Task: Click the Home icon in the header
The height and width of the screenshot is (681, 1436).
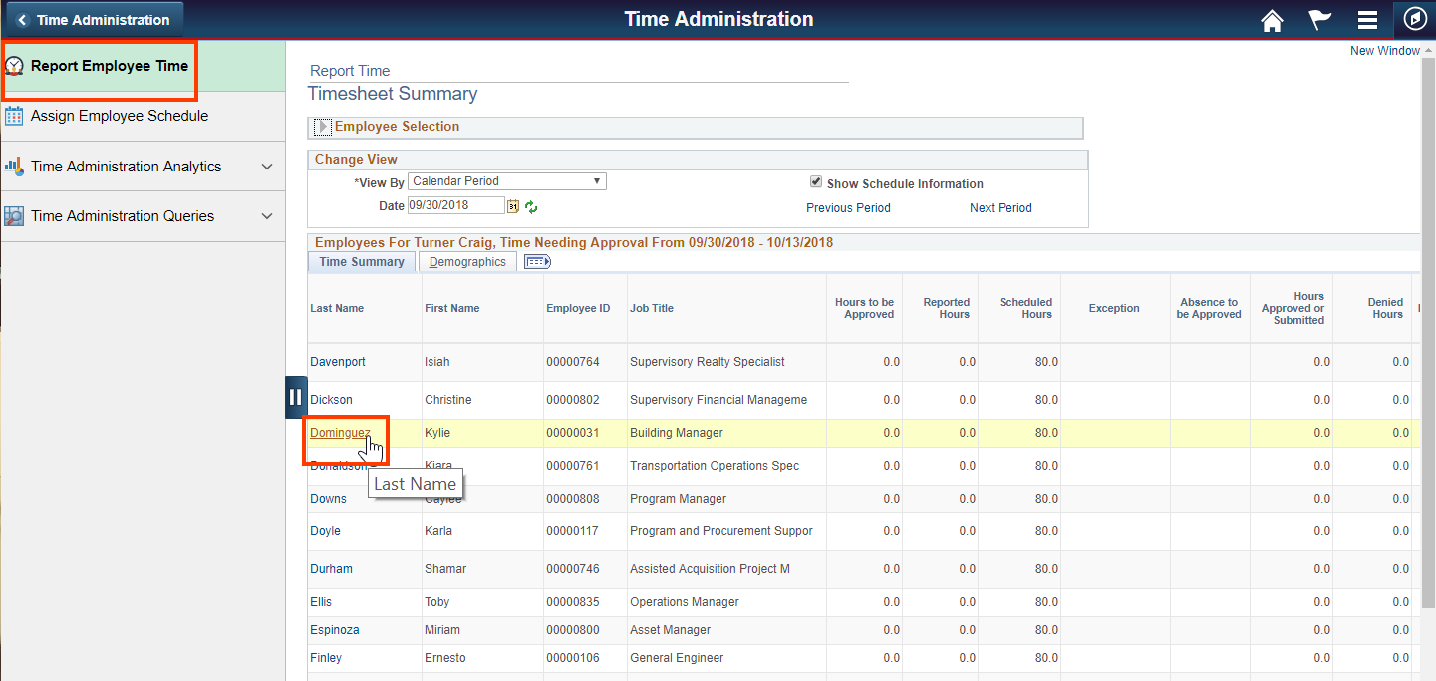Action: (1271, 19)
